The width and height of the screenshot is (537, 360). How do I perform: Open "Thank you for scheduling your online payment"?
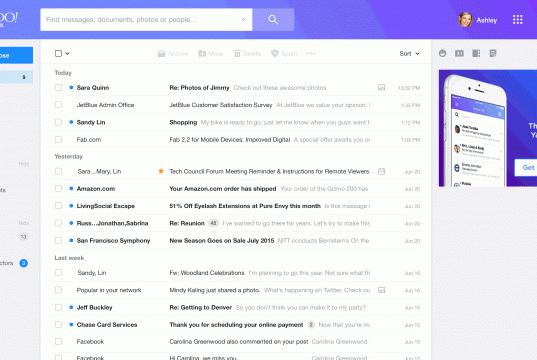pos(236,325)
